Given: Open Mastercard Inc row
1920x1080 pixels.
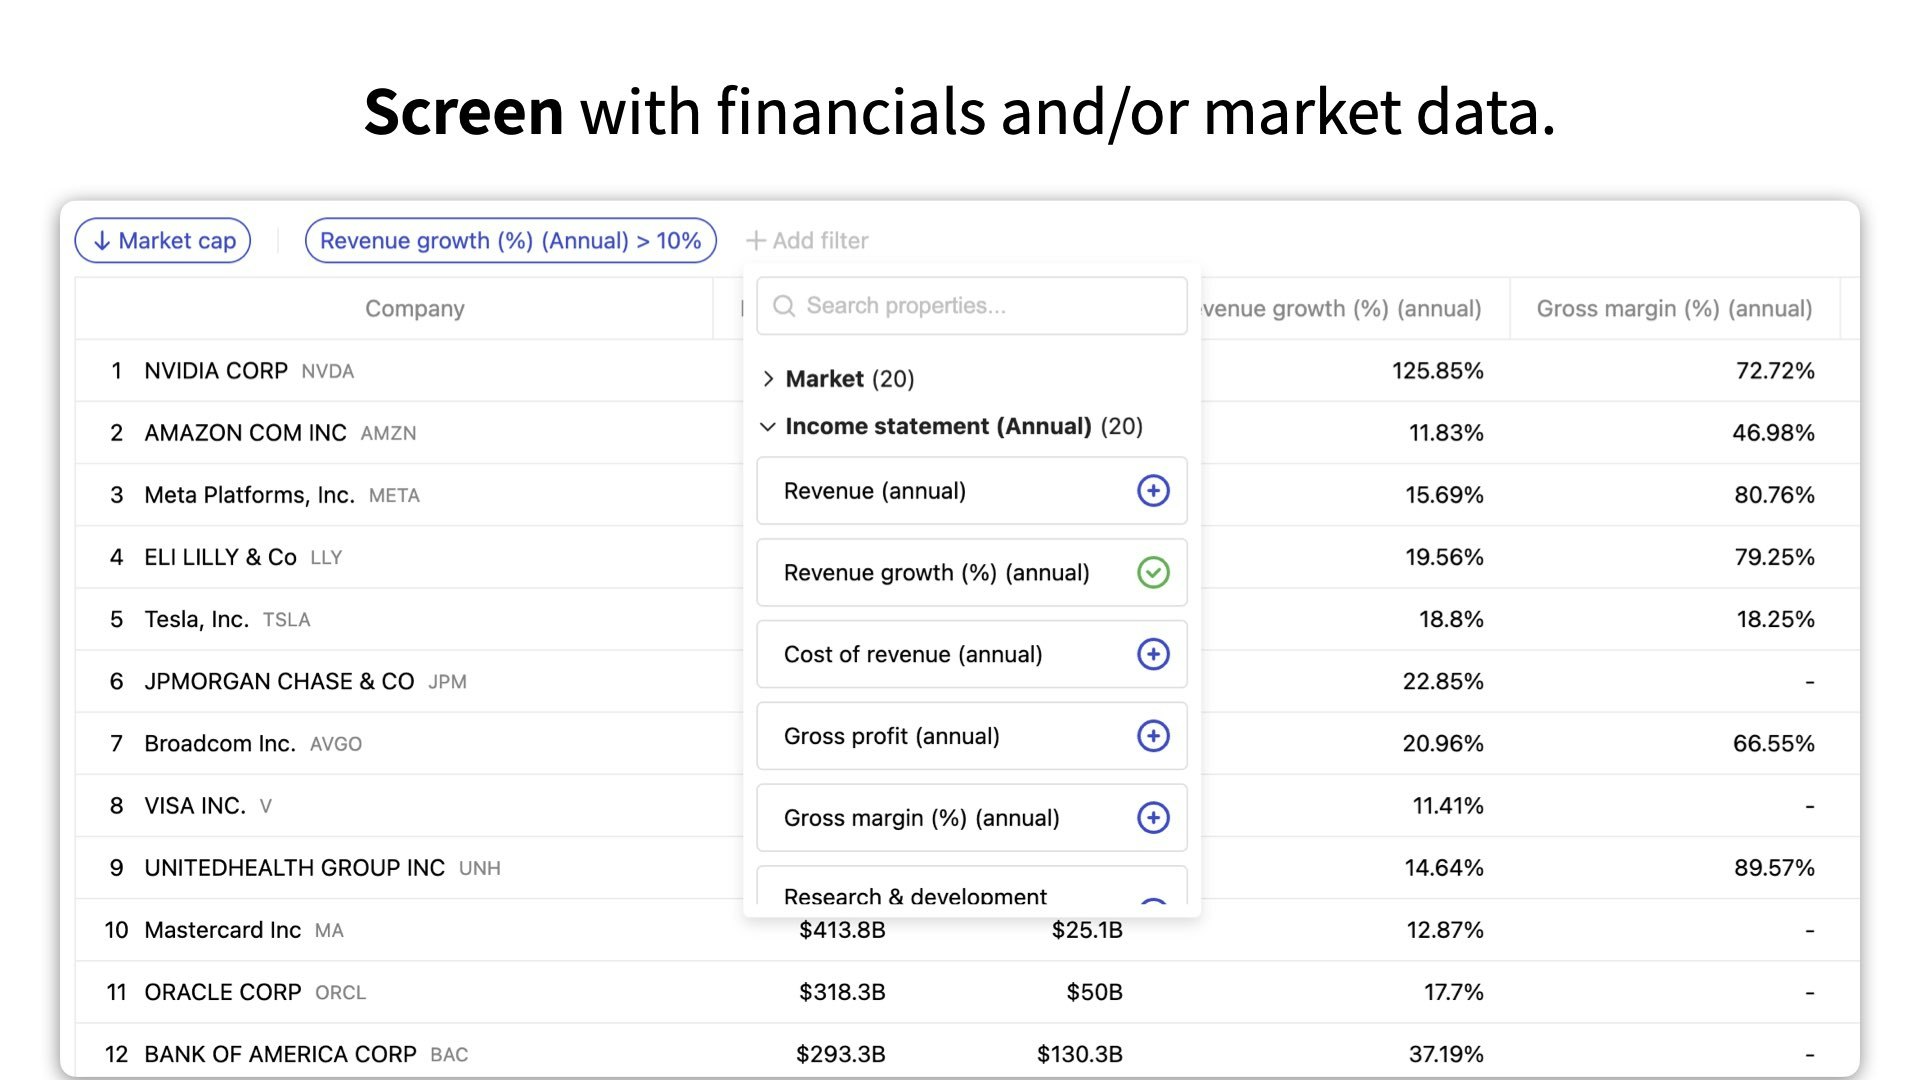Looking at the screenshot, I should coord(967,930).
